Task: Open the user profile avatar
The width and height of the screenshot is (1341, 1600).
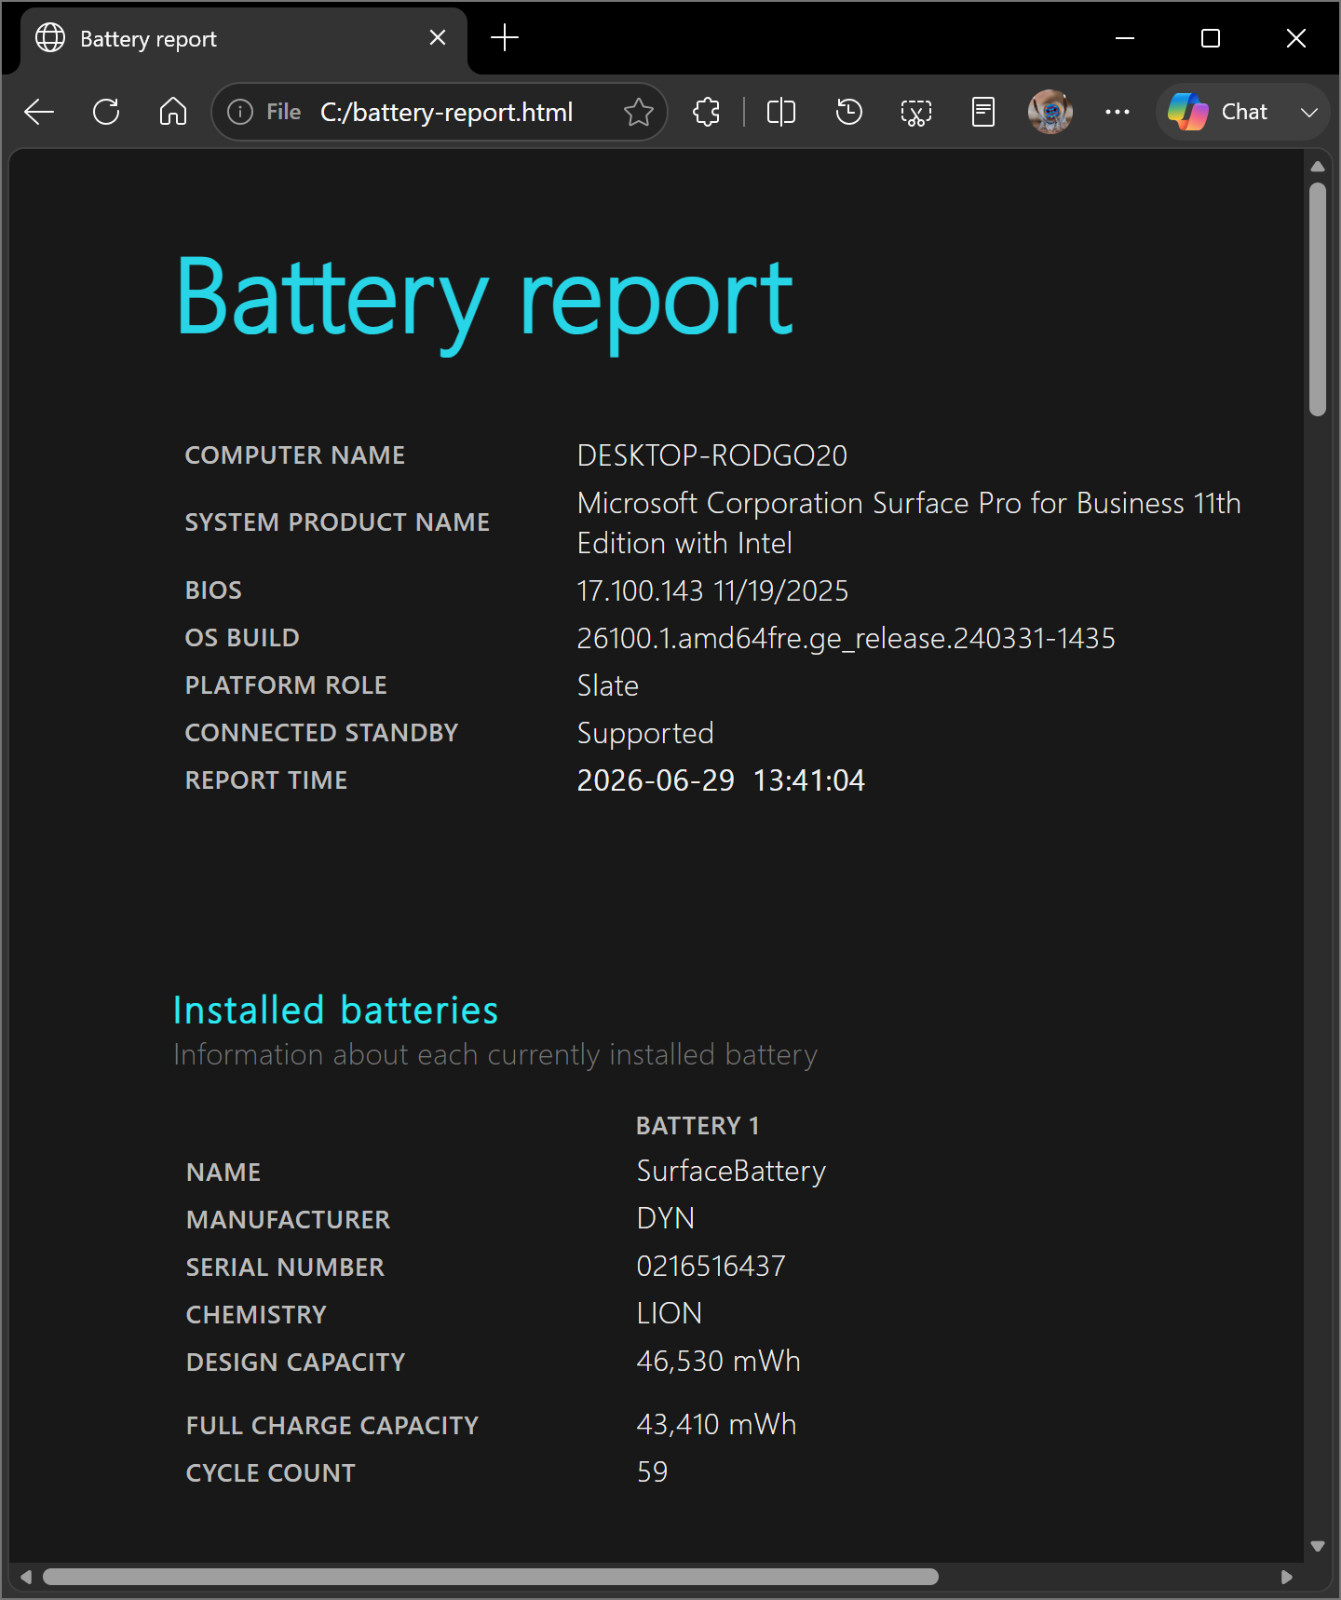Action: (1050, 112)
